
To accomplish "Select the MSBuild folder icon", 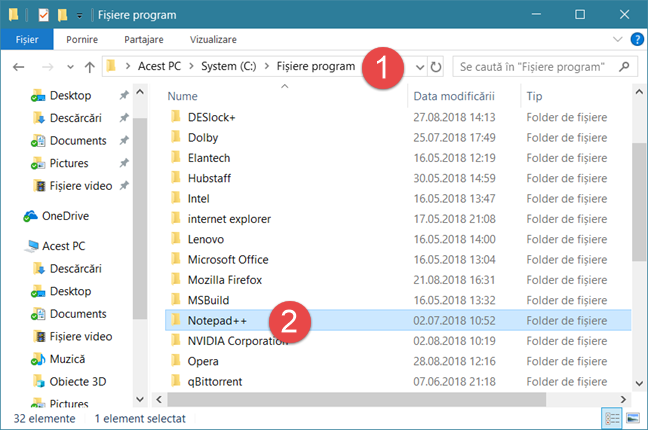I will pyautogui.click(x=176, y=299).
